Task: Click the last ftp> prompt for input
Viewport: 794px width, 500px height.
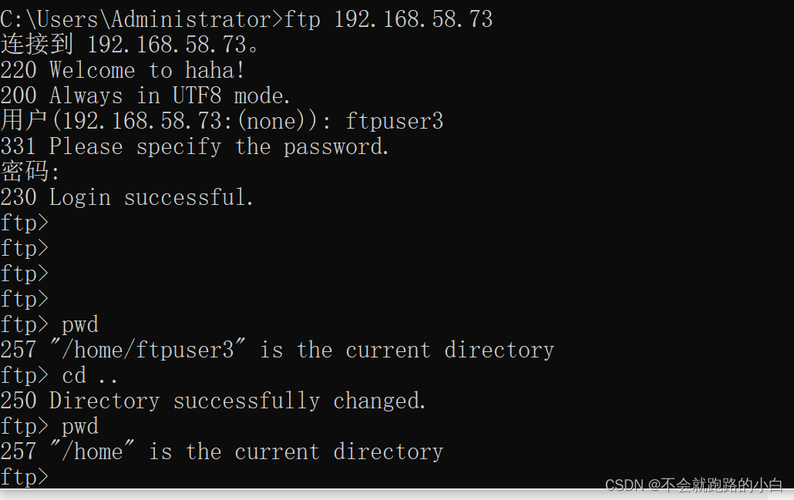Action: [x=24, y=477]
